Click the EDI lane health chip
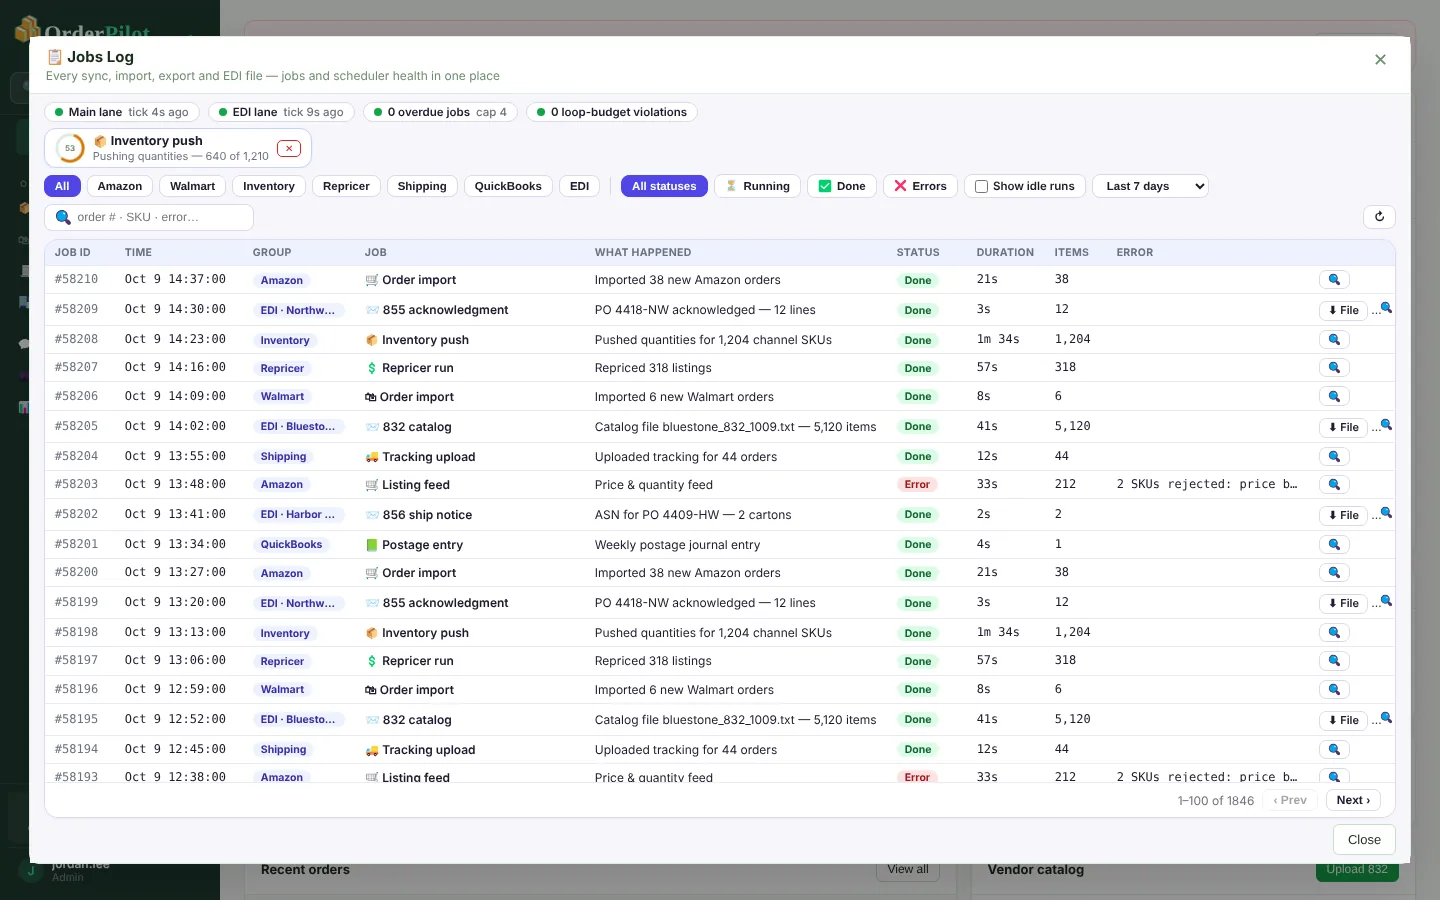 tap(281, 112)
